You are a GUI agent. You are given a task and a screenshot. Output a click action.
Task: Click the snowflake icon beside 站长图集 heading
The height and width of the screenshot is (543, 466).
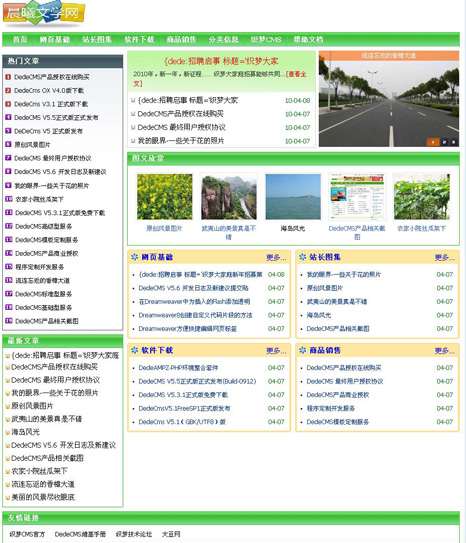[303, 257]
